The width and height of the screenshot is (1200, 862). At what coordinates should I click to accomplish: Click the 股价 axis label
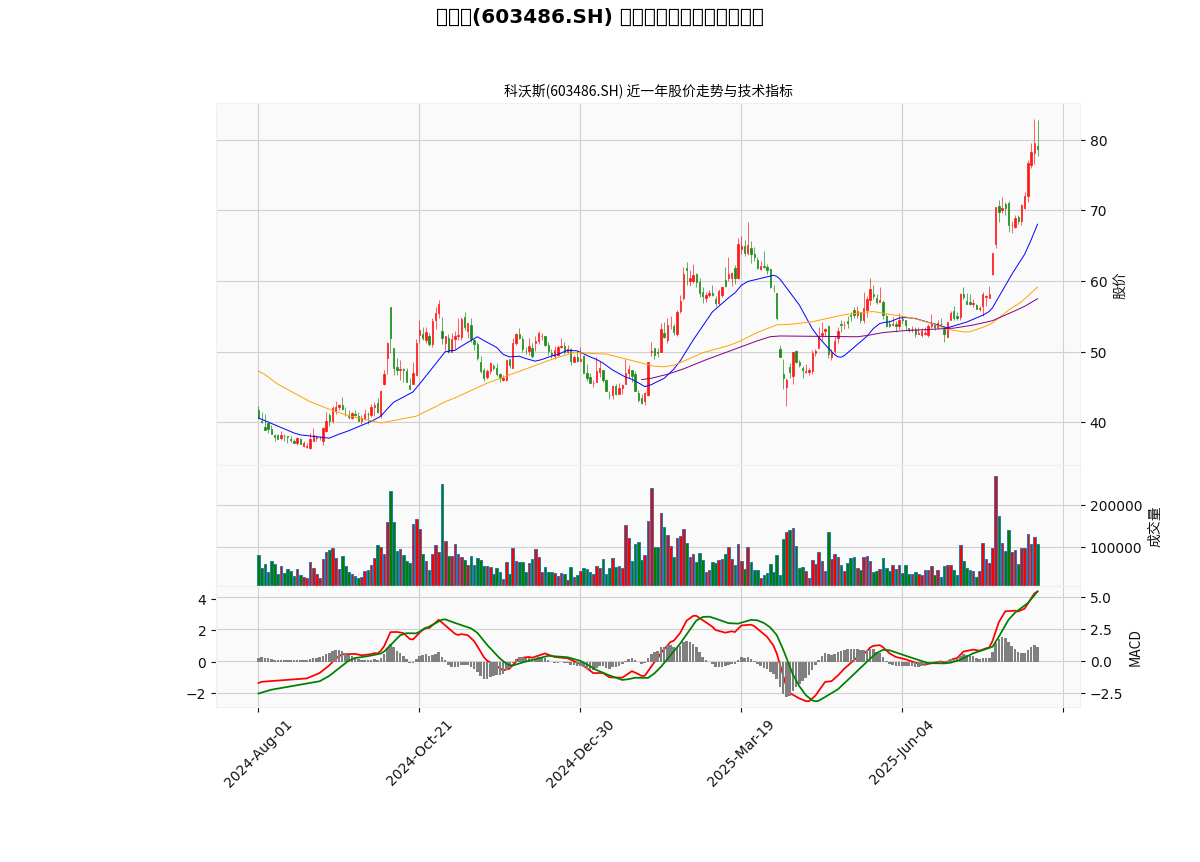click(1120, 286)
